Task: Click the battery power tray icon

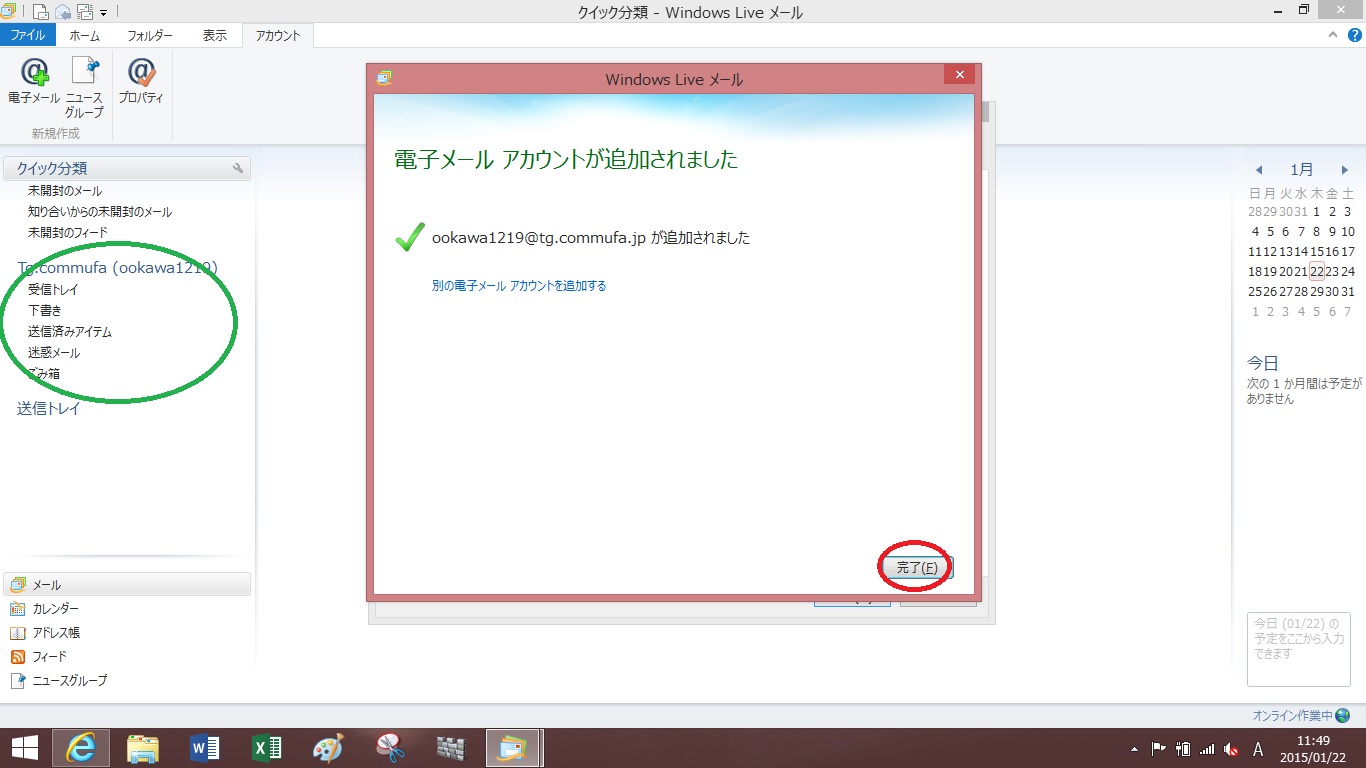Action: tap(1183, 748)
